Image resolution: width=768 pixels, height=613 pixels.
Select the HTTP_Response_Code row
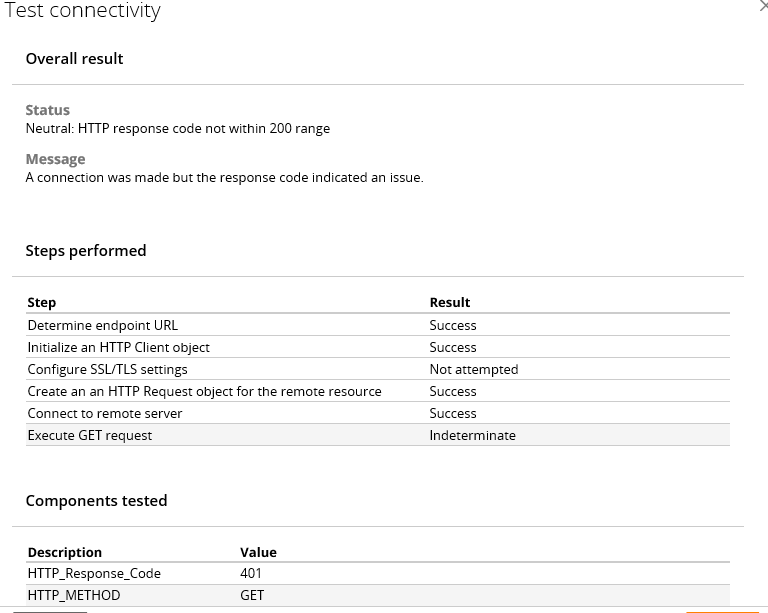(x=378, y=573)
